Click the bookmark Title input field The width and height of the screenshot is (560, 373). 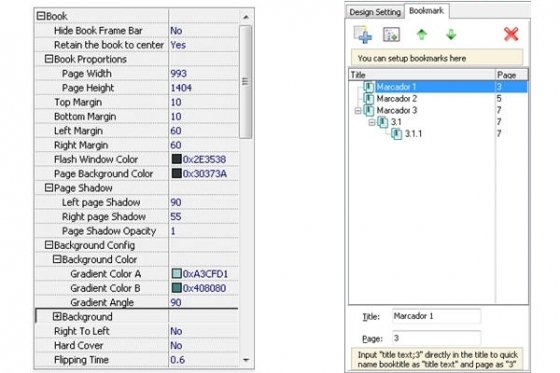[x=436, y=316]
